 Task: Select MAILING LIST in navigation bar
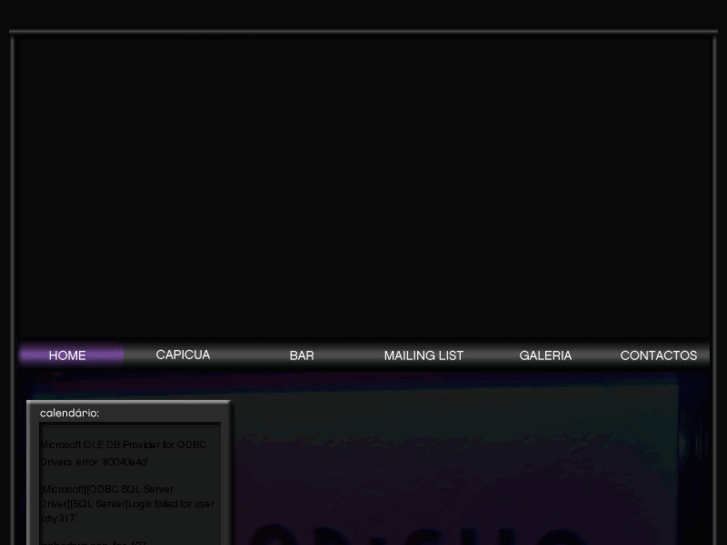423,356
